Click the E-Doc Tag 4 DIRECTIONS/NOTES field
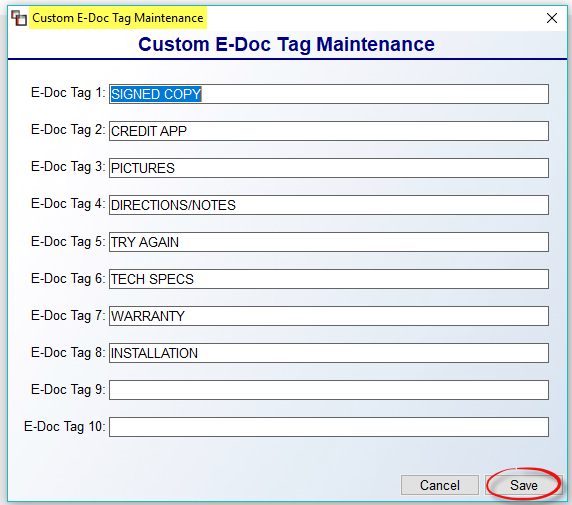 [329, 205]
